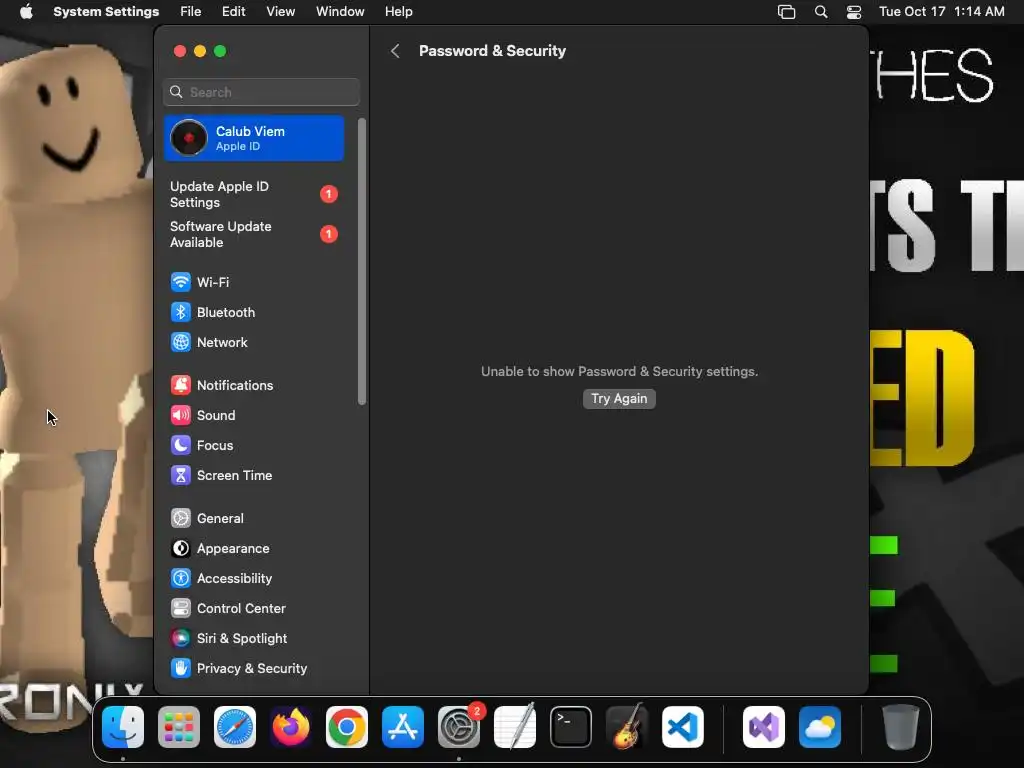Launch Firefox from the Dock
1024x768 pixels.
(x=291, y=727)
